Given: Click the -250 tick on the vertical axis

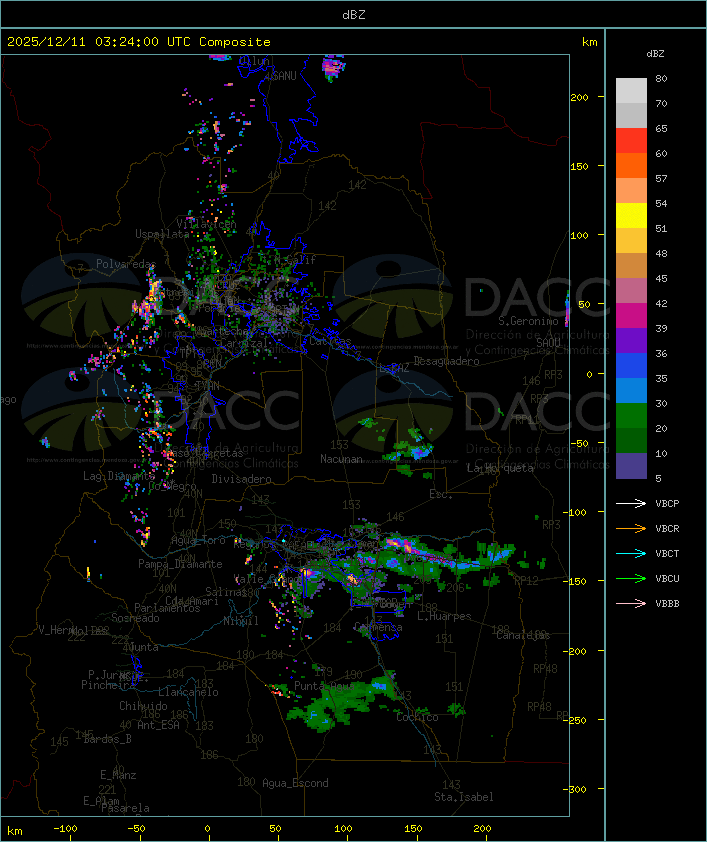Looking at the screenshot, I should (x=577, y=720).
